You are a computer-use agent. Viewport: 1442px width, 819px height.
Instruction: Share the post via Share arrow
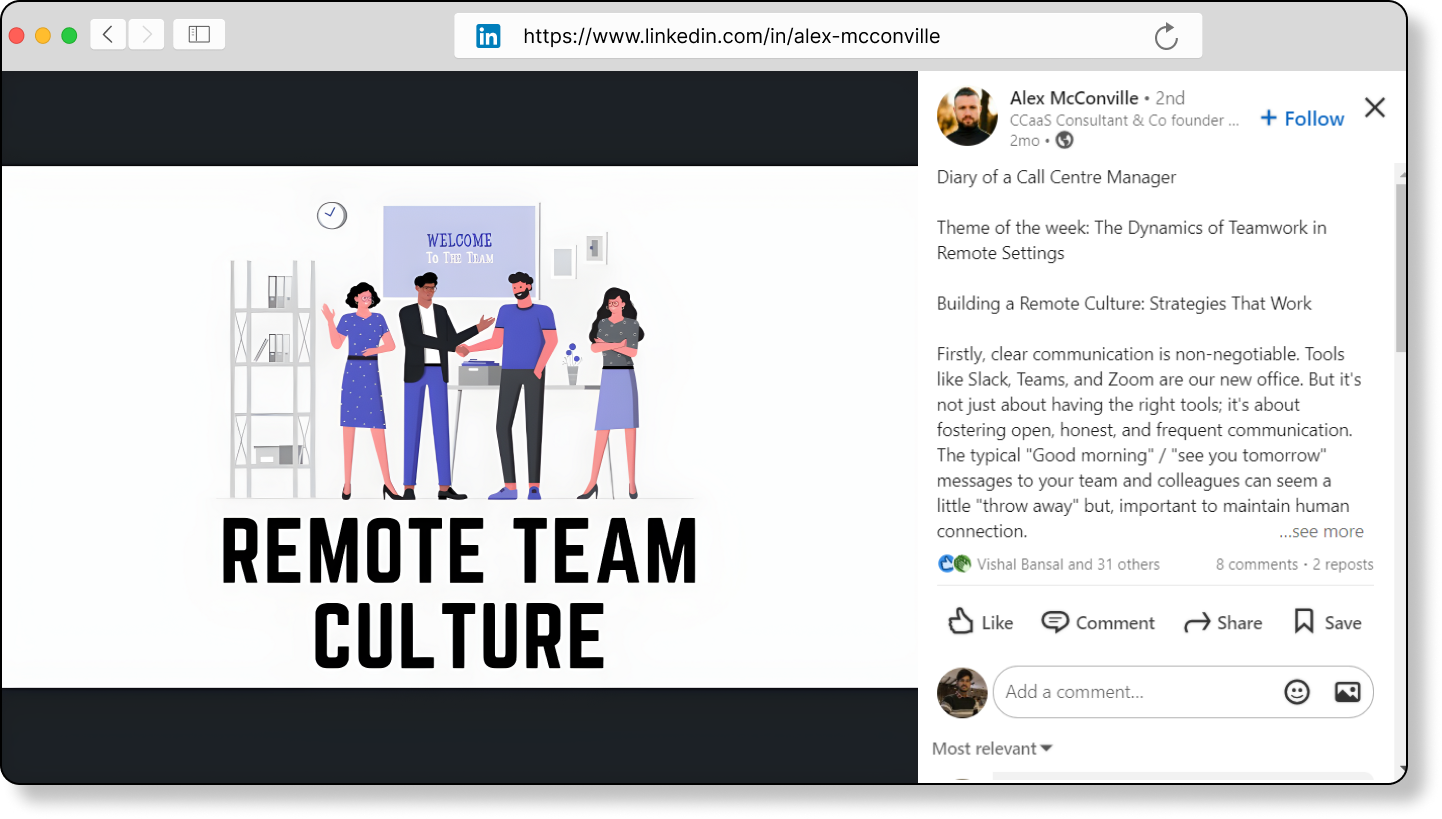click(x=1222, y=622)
